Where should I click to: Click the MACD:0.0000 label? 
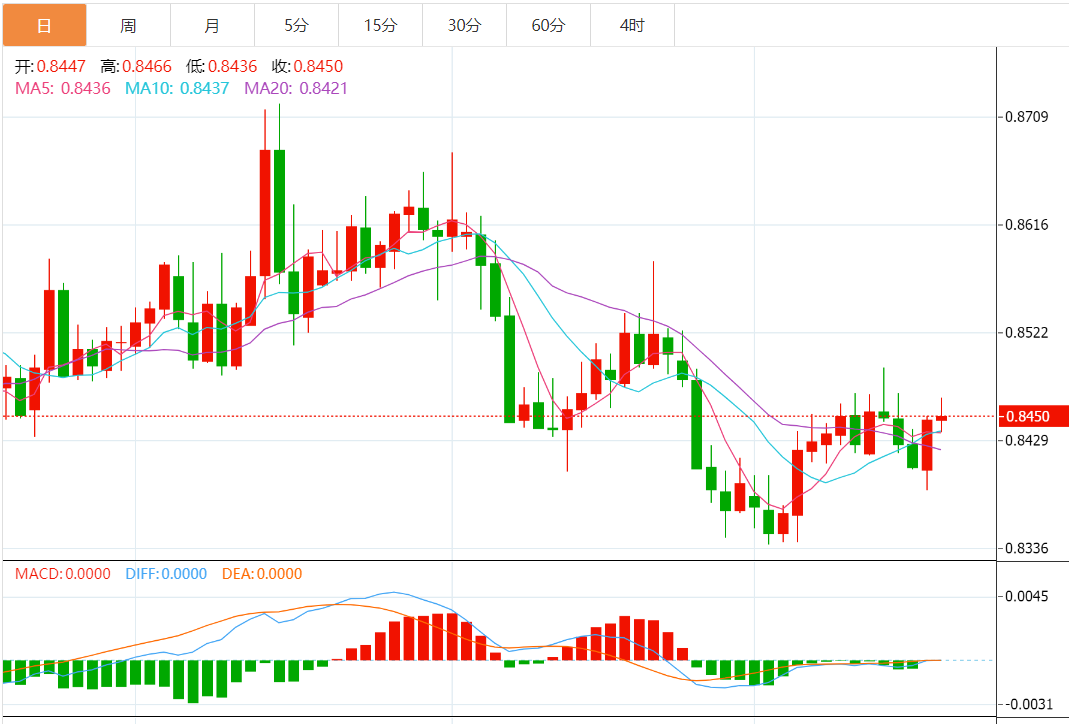63,573
